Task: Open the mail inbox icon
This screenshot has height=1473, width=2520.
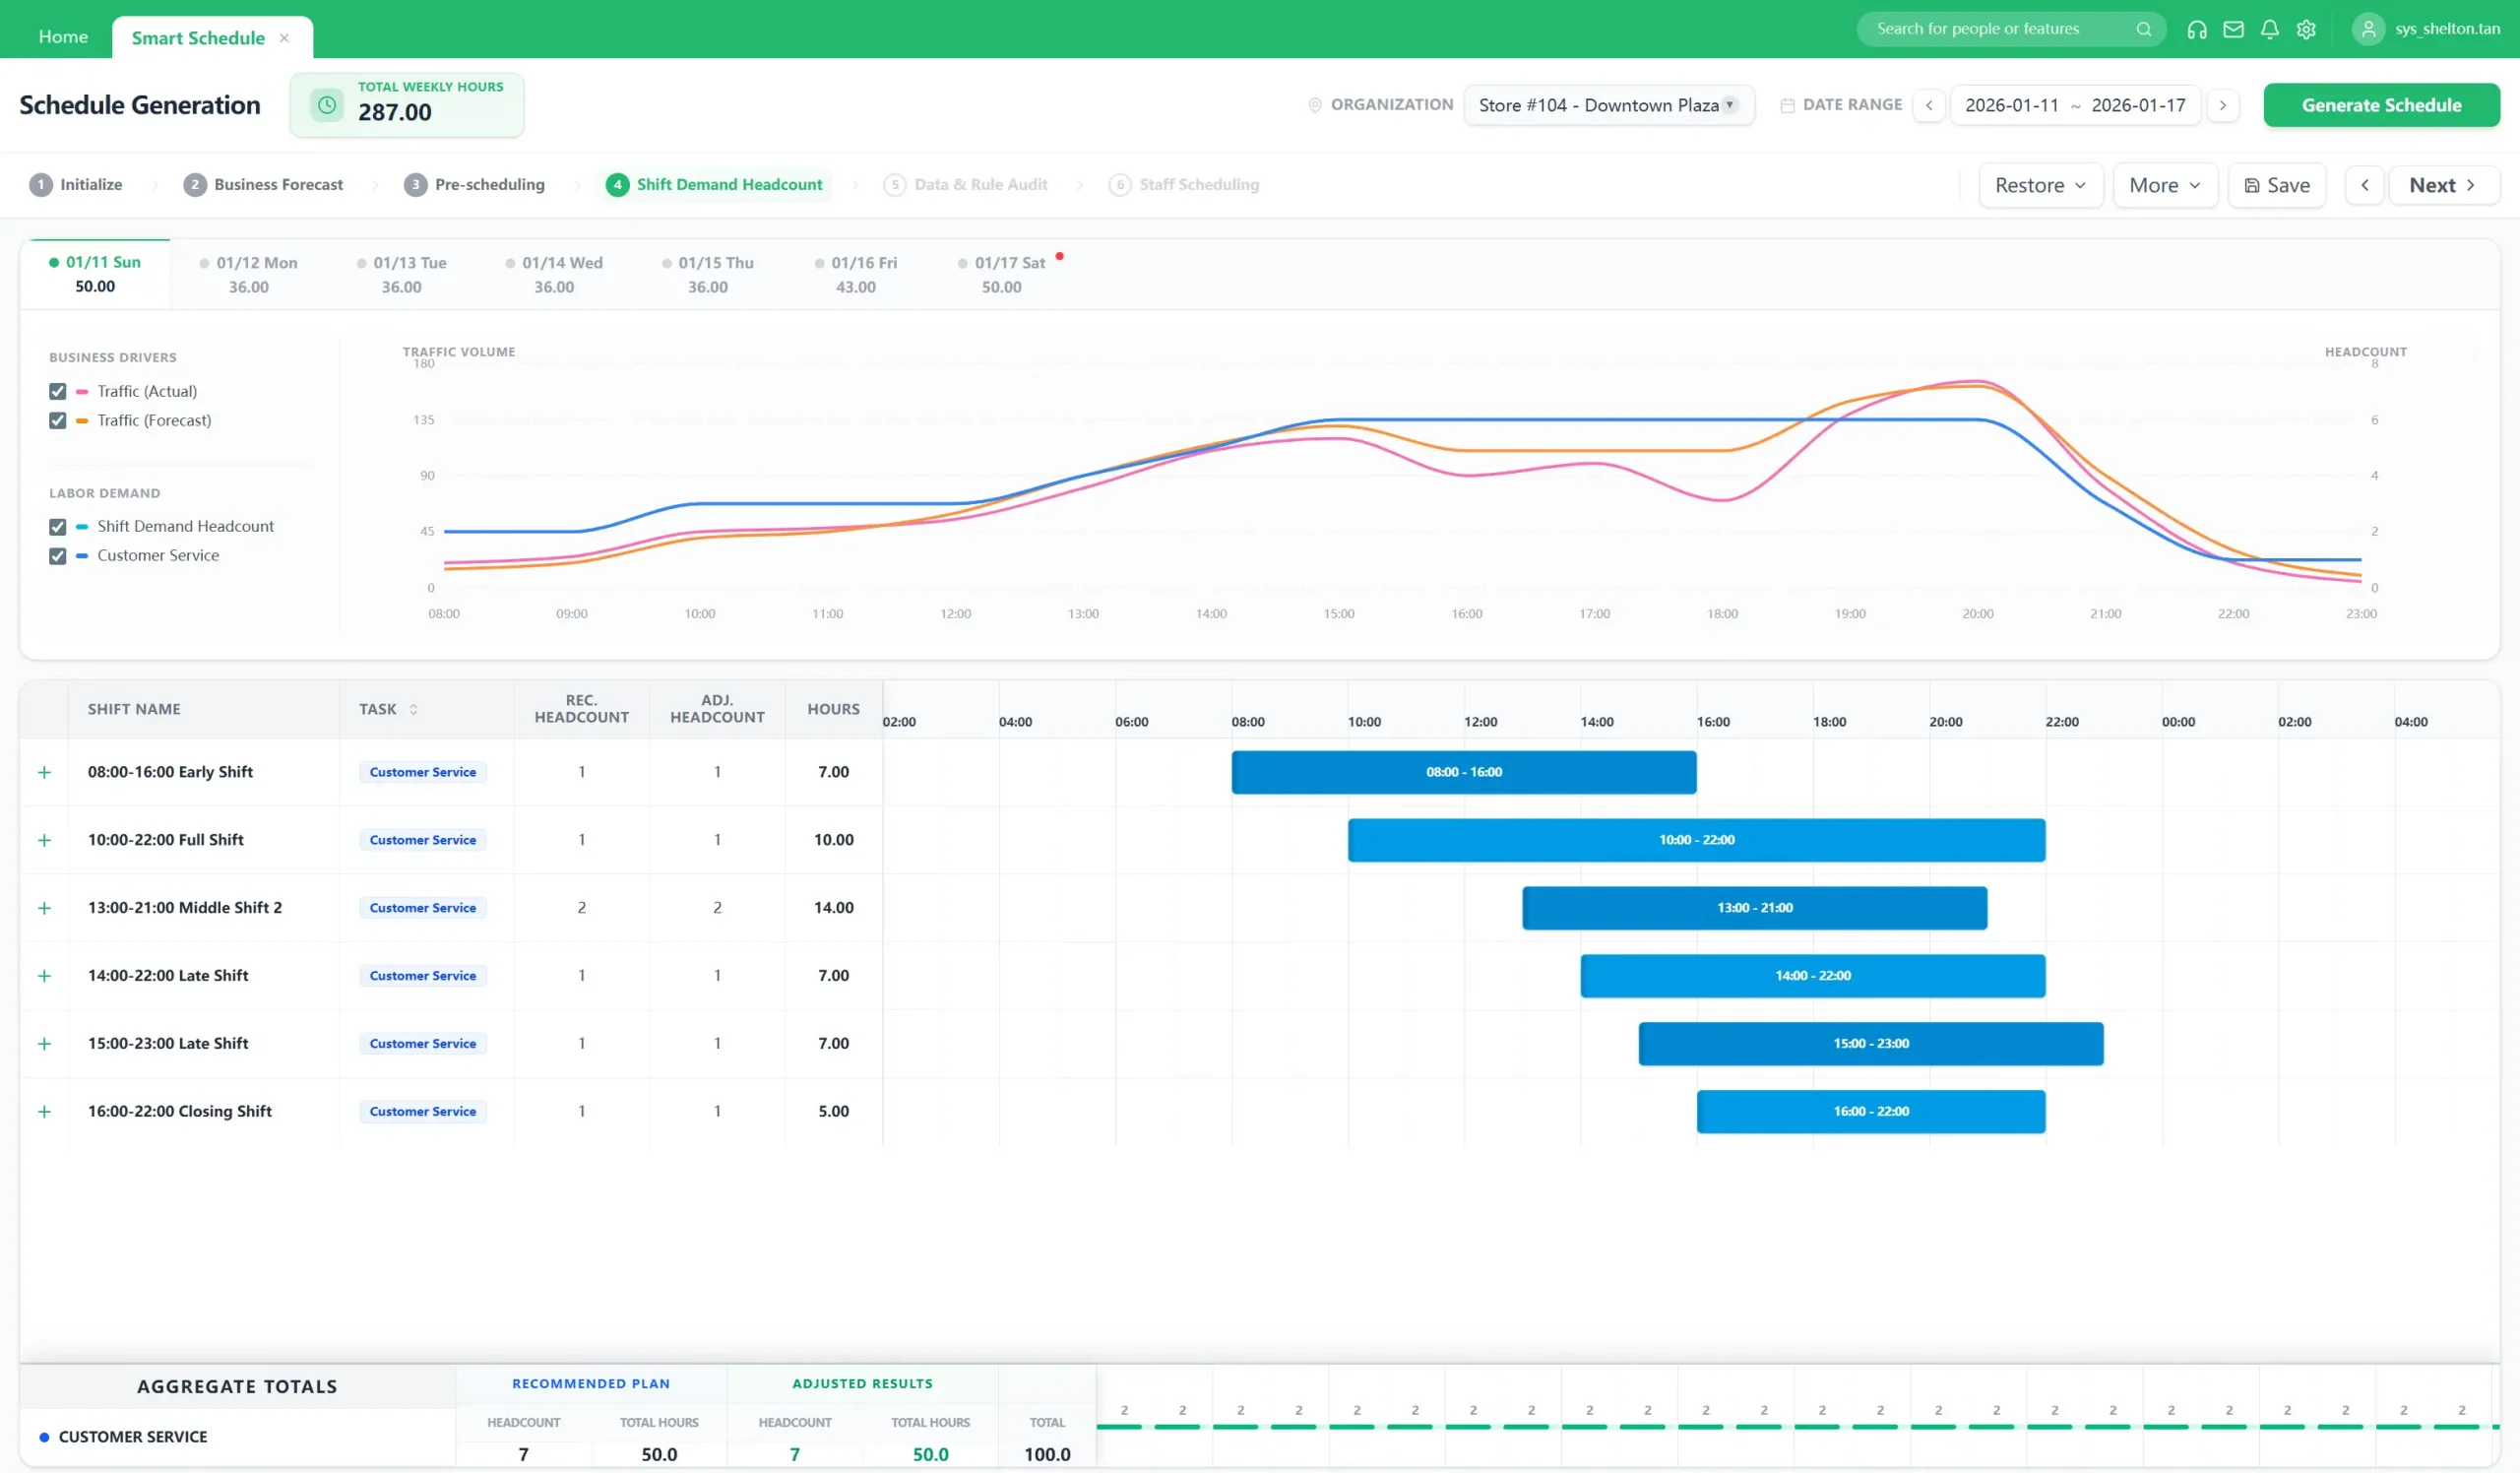Action: tap(2233, 29)
